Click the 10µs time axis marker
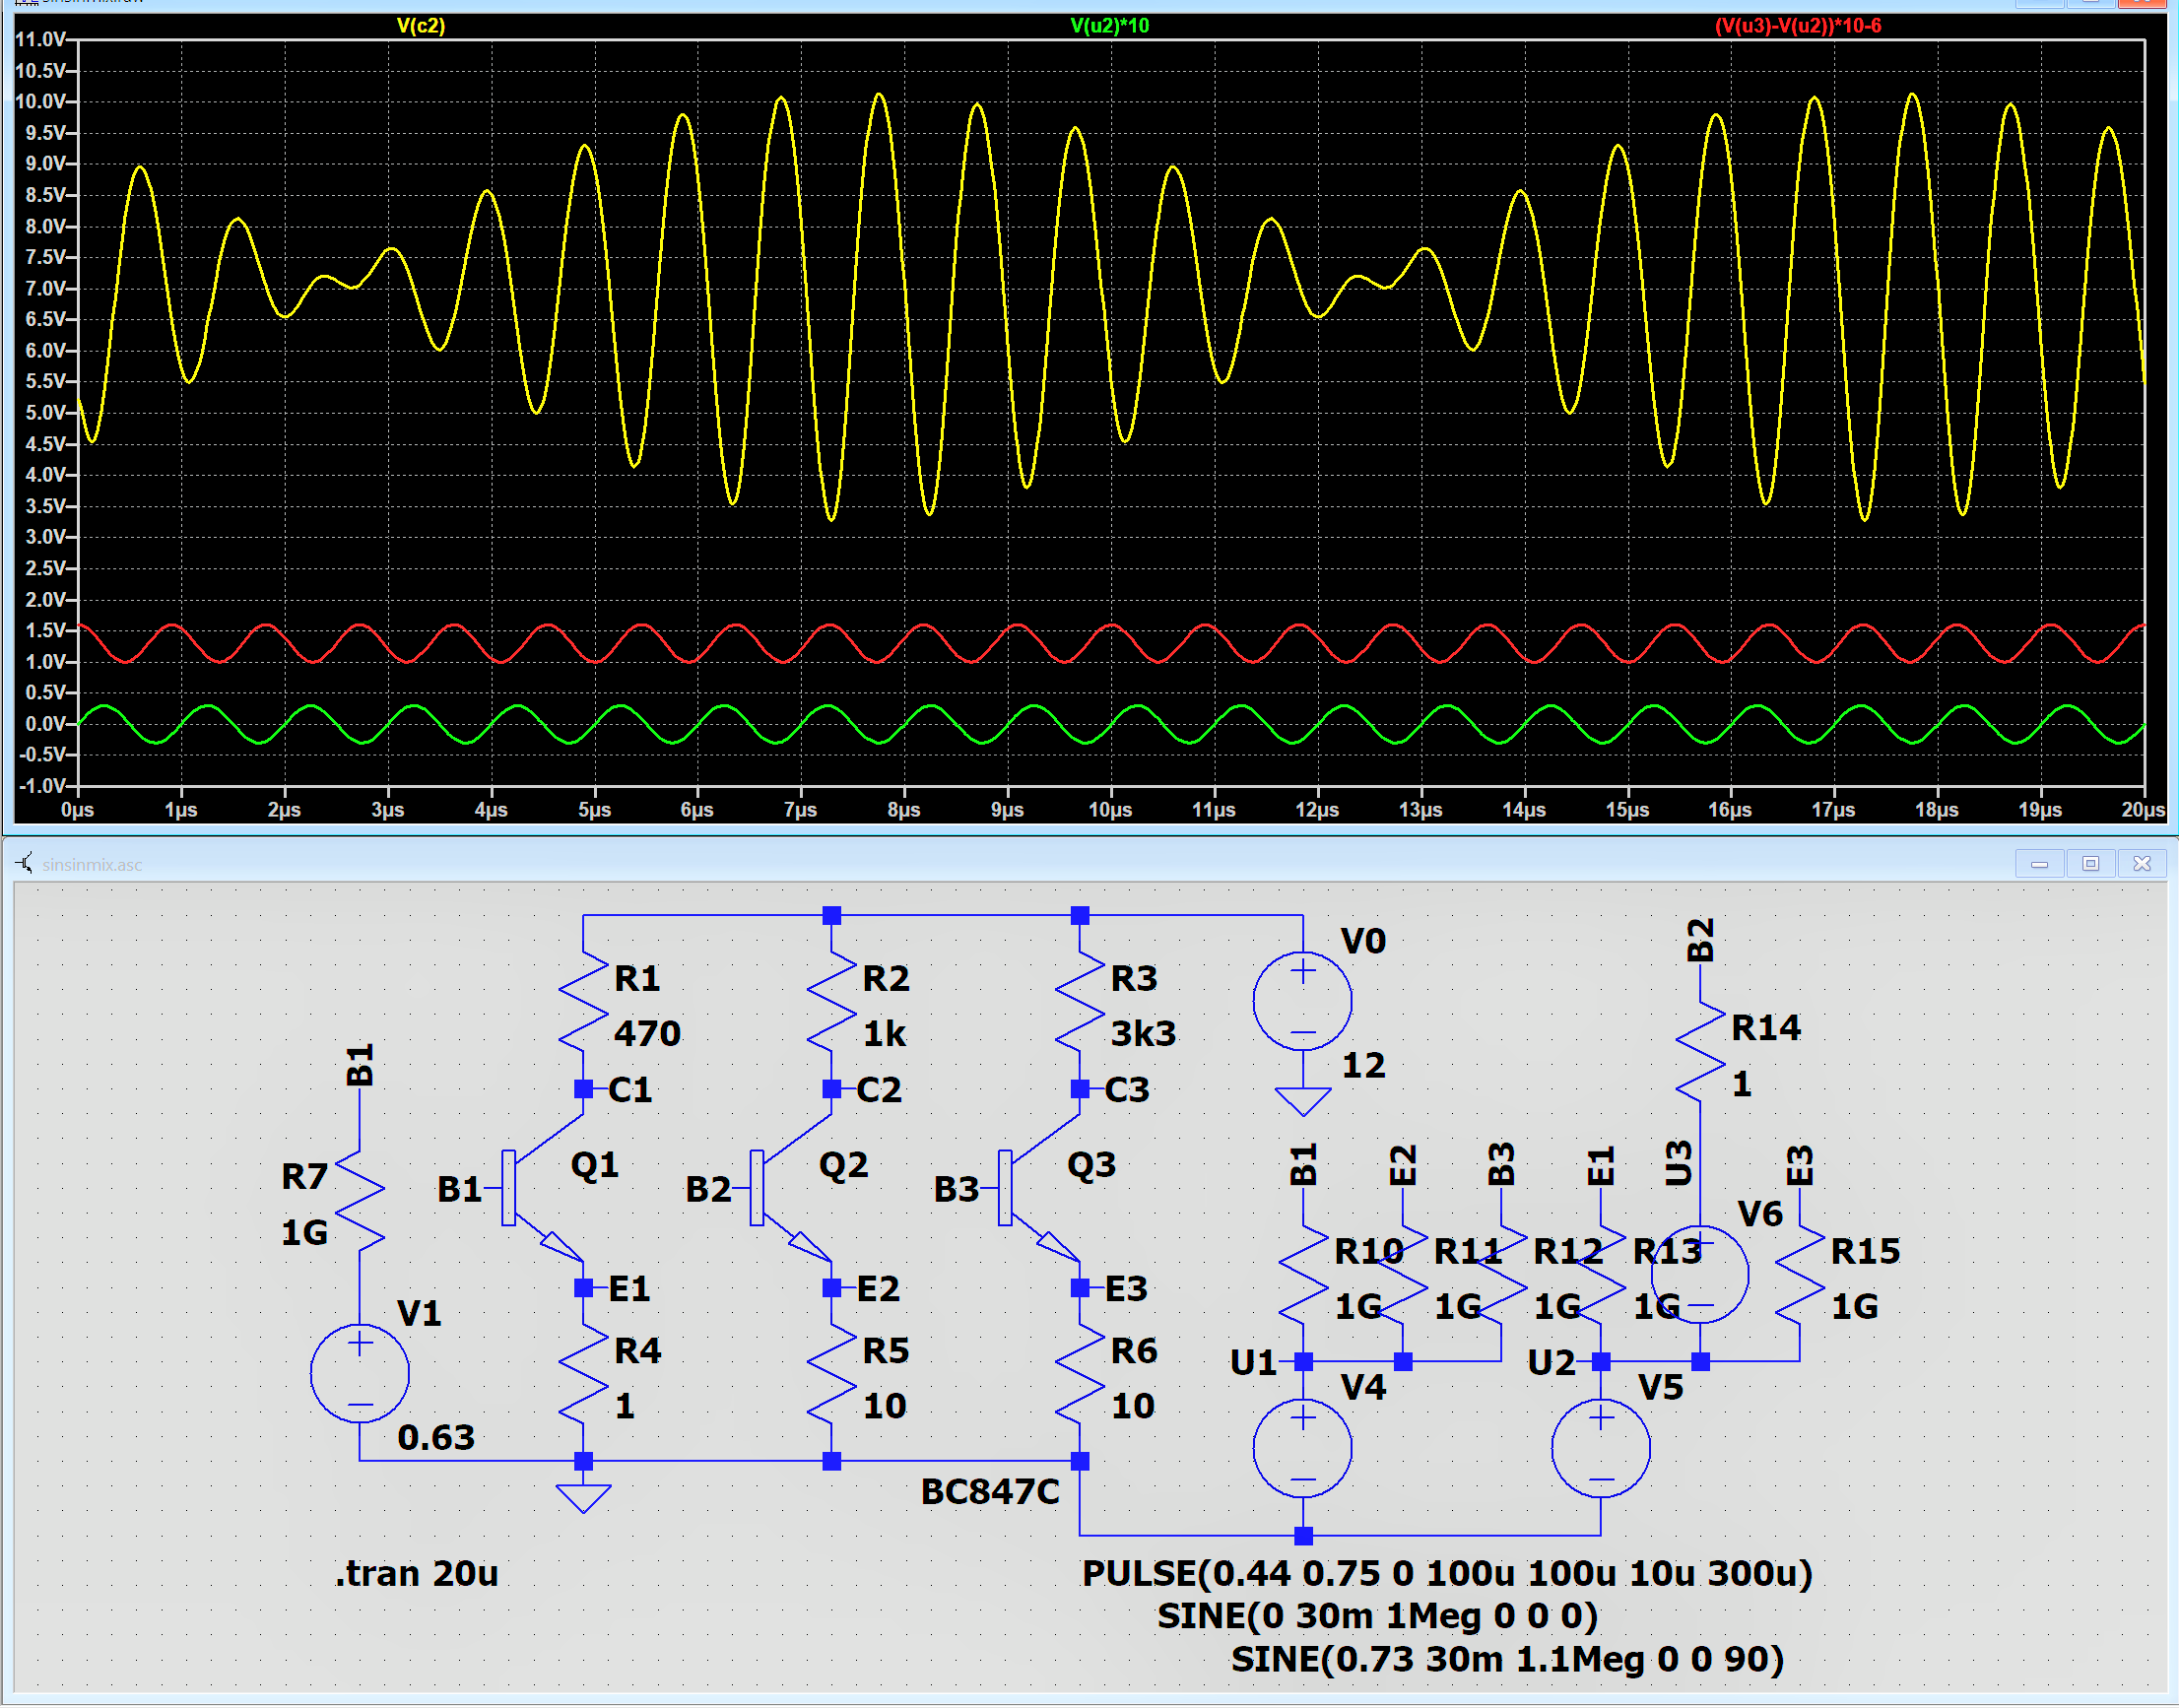The width and height of the screenshot is (2179, 1708). tap(1109, 810)
